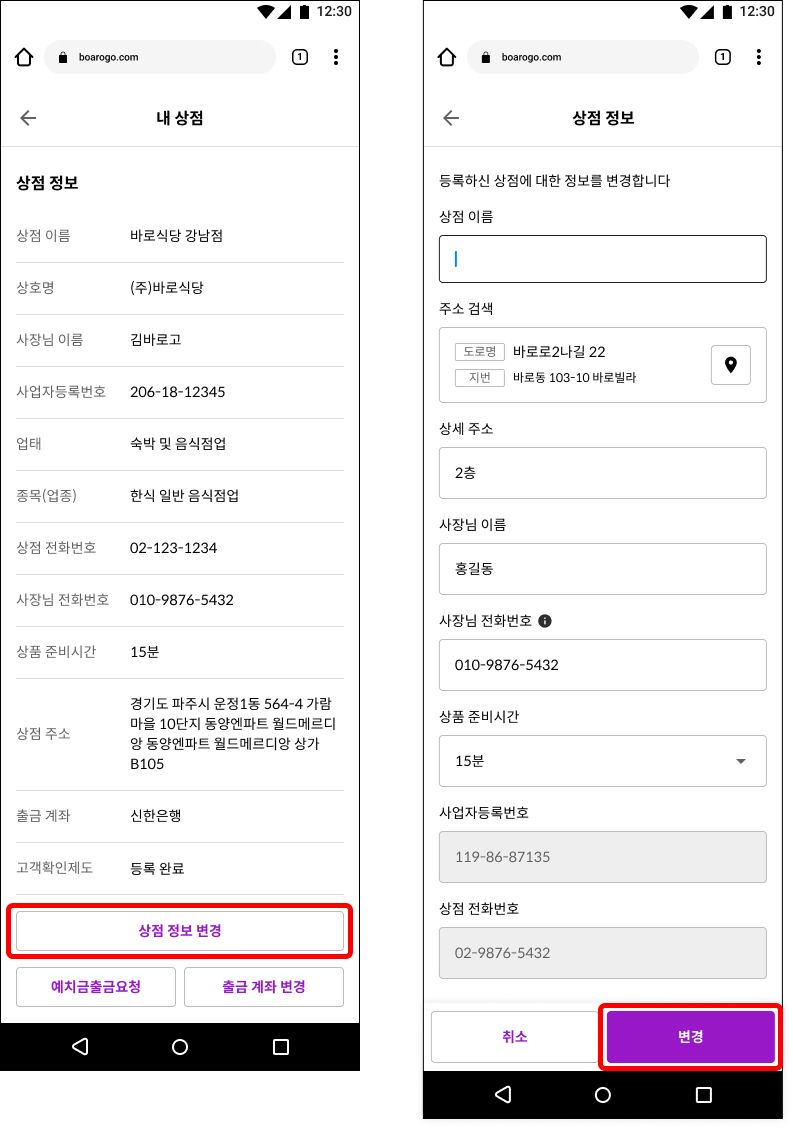Show info tooltip next to 사장님 전화번호
Screen dimensions: 793x1129
(545, 621)
